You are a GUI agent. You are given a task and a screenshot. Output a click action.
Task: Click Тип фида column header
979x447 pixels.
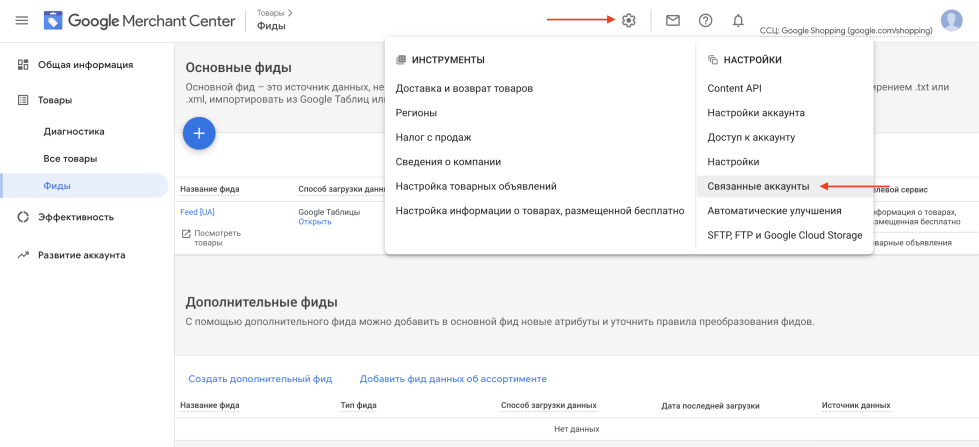pos(358,406)
